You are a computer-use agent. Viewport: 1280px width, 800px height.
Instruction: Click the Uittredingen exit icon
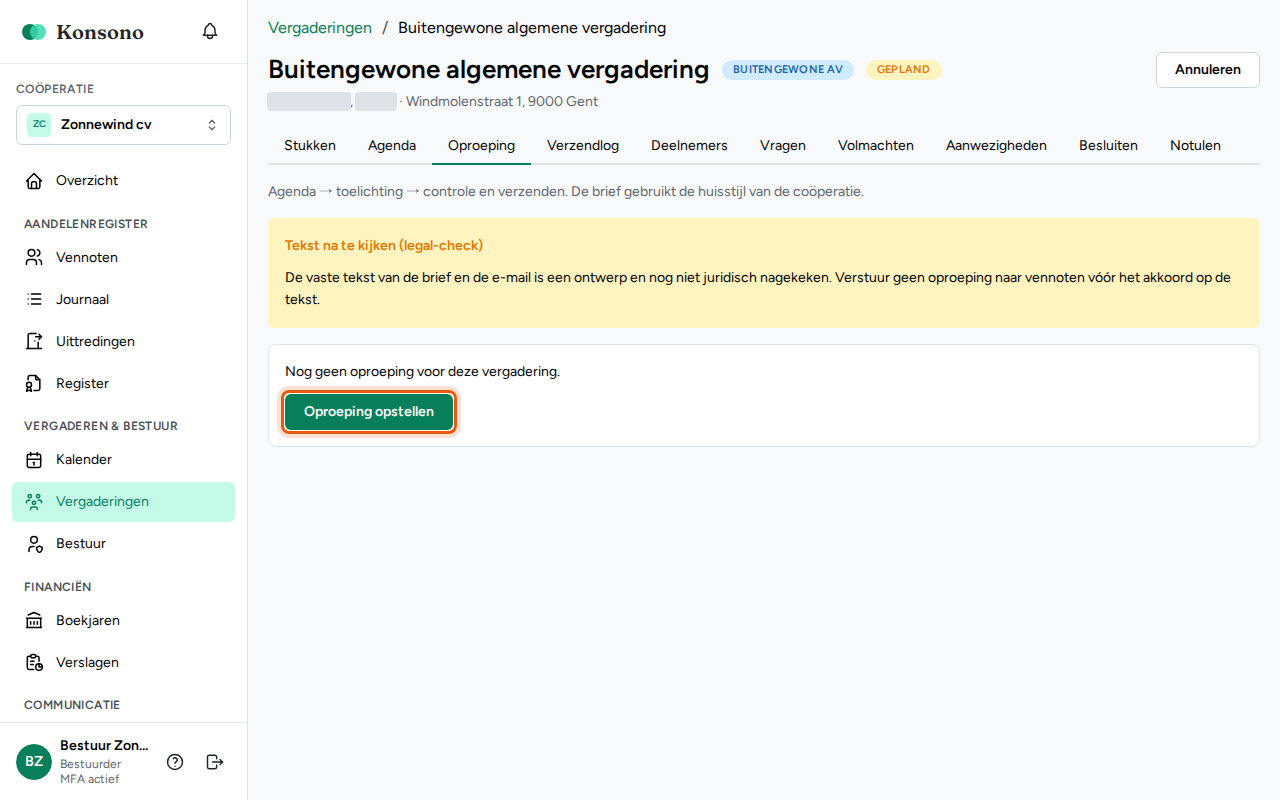(34, 342)
